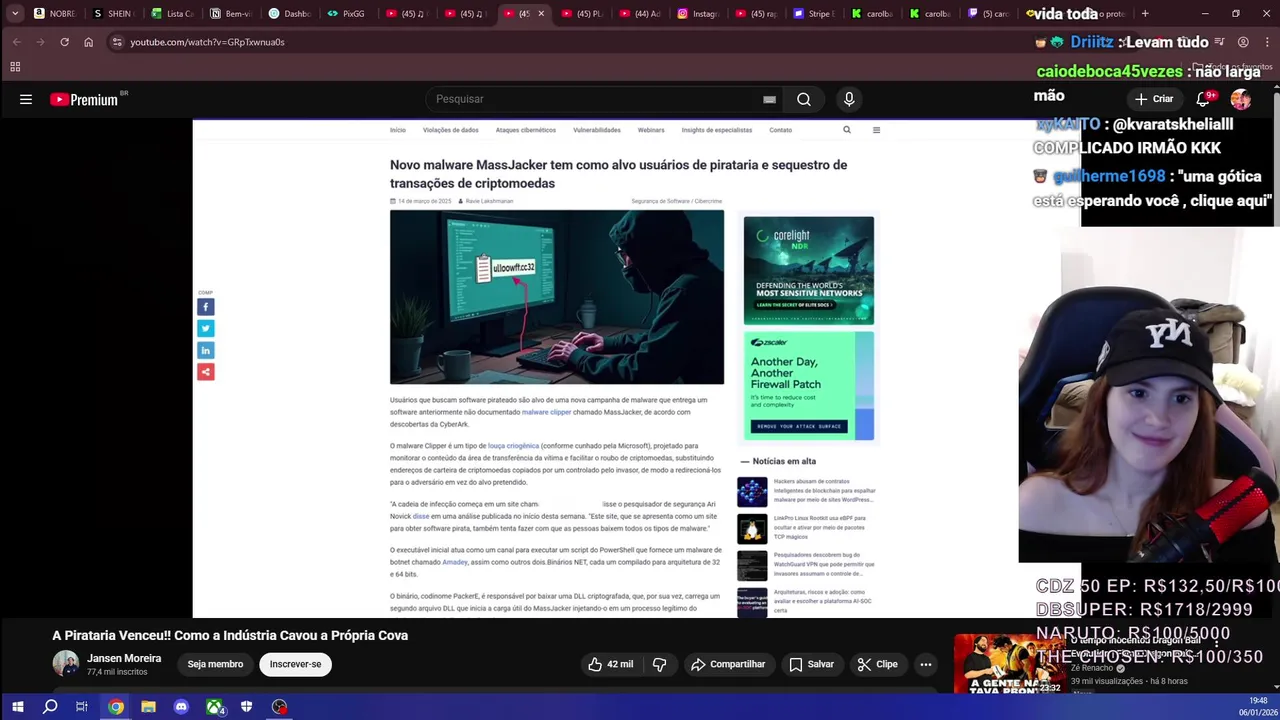This screenshot has width=1280, height=720.
Task: Open a new browser tab
Action: pyautogui.click(x=1145, y=14)
